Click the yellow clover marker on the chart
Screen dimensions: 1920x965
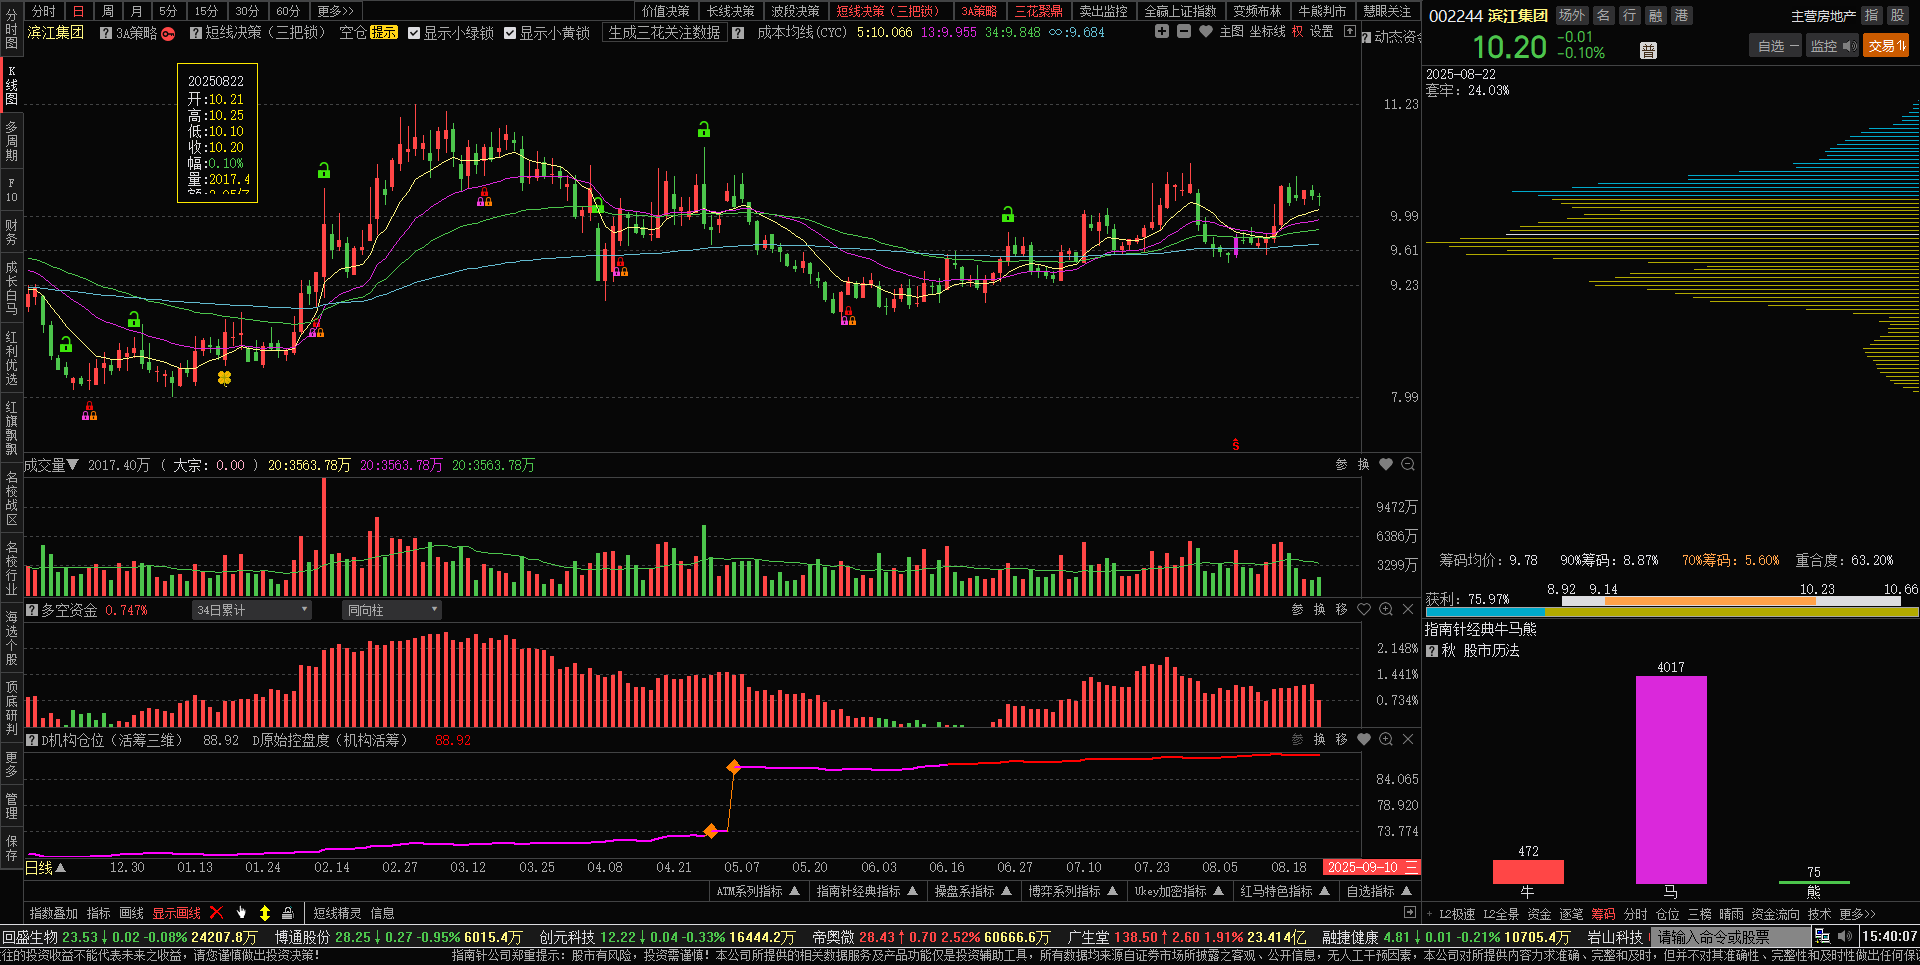(224, 378)
